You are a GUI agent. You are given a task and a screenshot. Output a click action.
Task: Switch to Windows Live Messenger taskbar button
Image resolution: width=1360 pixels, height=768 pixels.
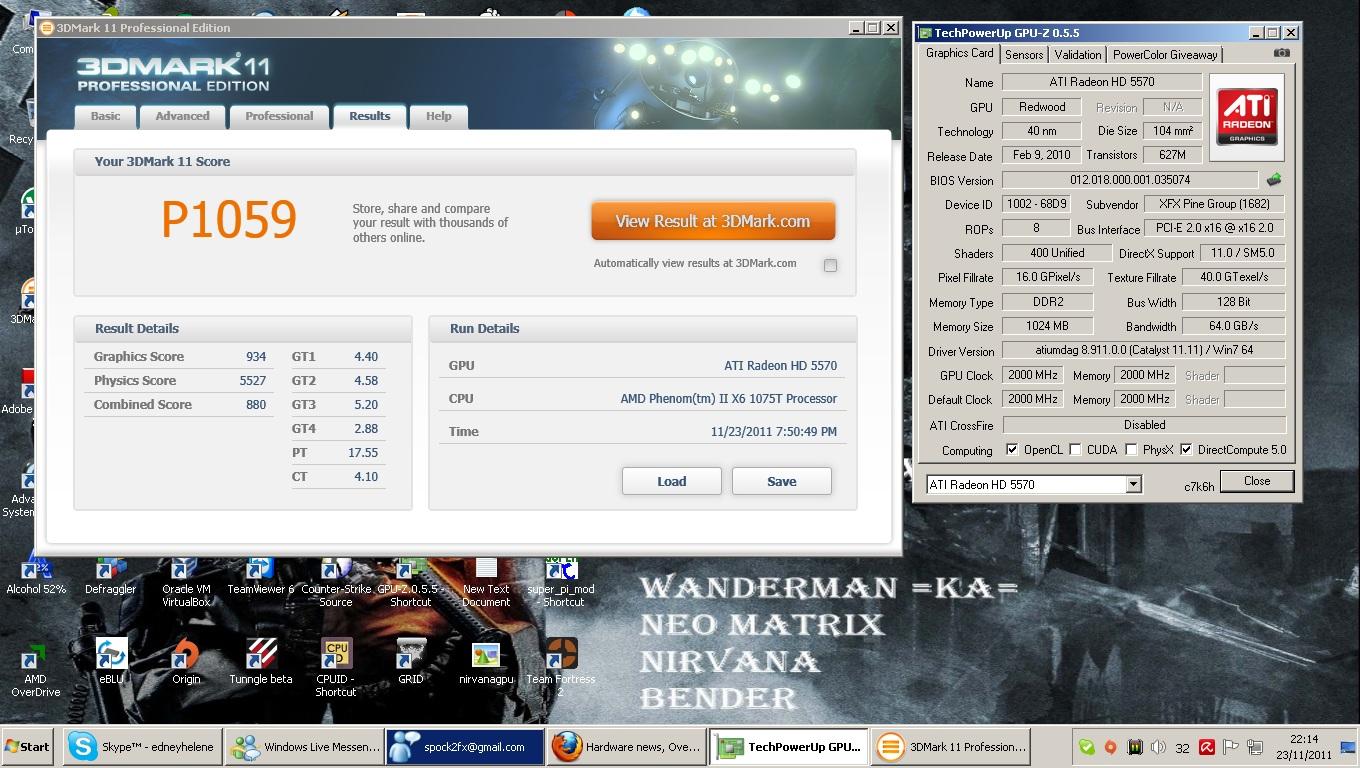click(x=305, y=747)
